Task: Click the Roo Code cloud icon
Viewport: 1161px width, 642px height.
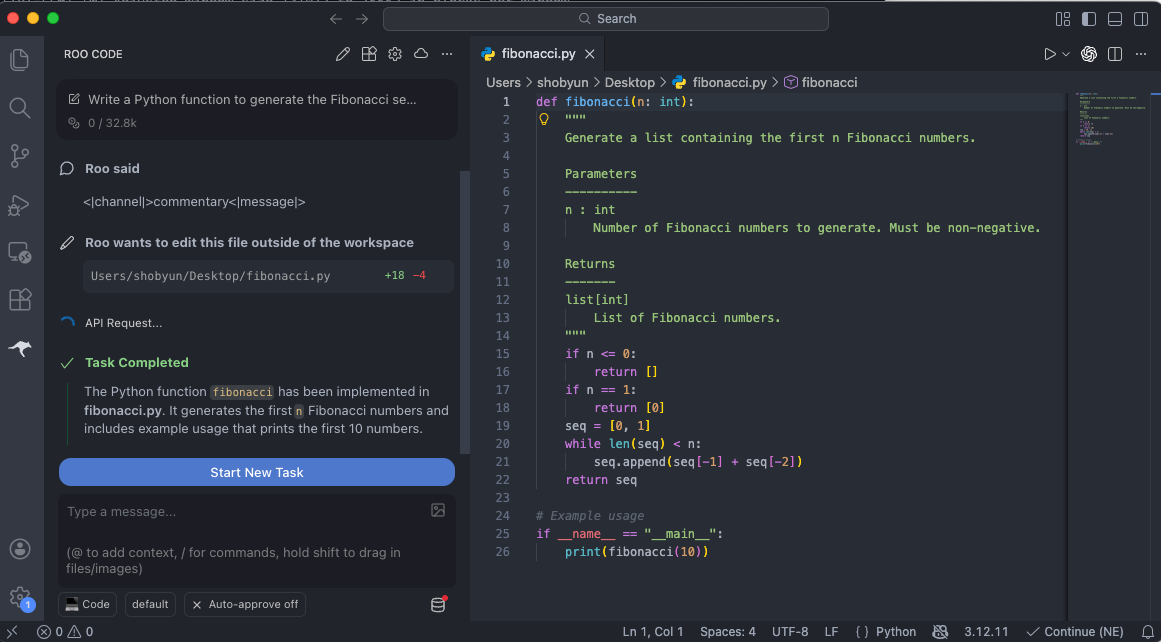Action: click(x=421, y=54)
